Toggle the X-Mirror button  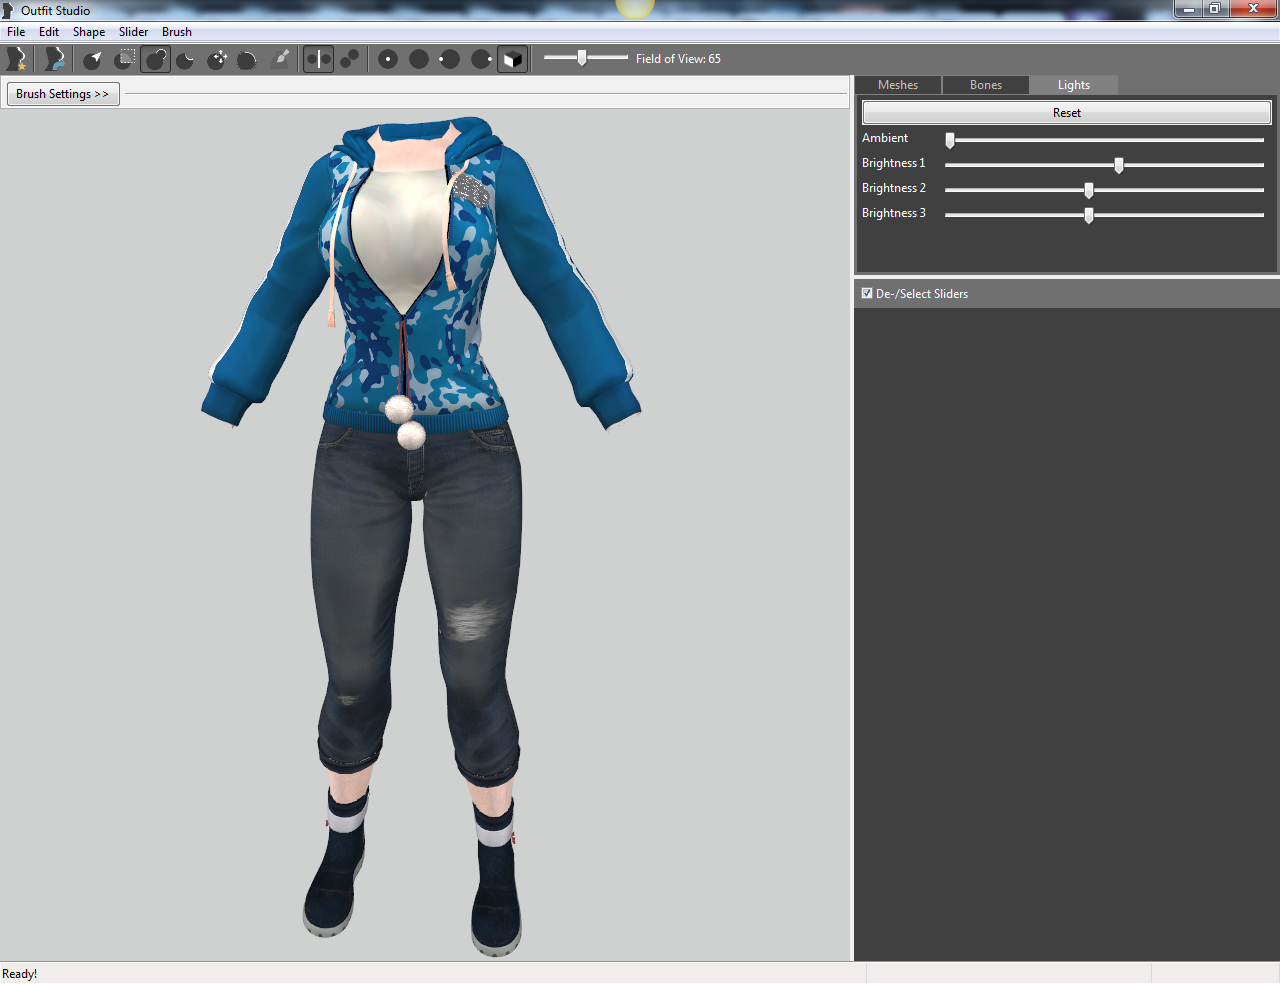point(318,59)
